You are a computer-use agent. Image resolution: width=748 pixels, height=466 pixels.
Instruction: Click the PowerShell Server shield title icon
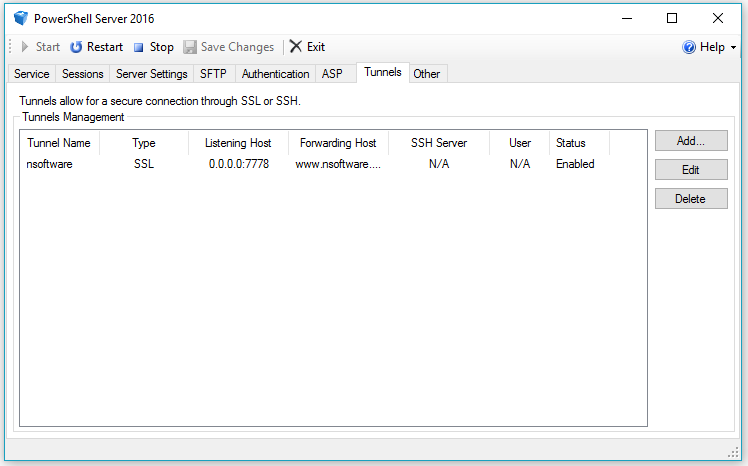click(21, 19)
